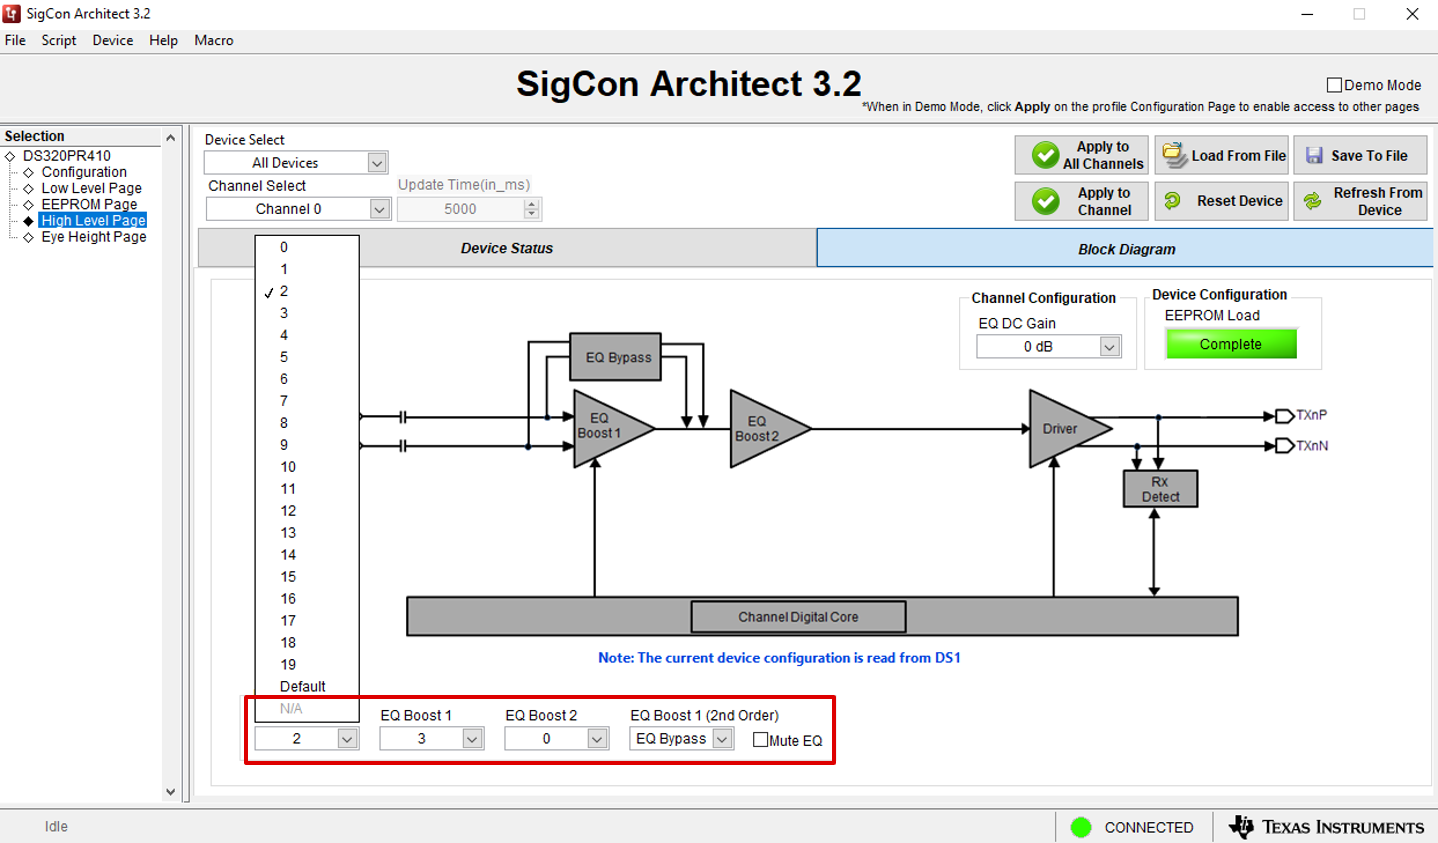Click Apply to Channel button
The height and width of the screenshot is (843, 1438).
click(x=1081, y=201)
